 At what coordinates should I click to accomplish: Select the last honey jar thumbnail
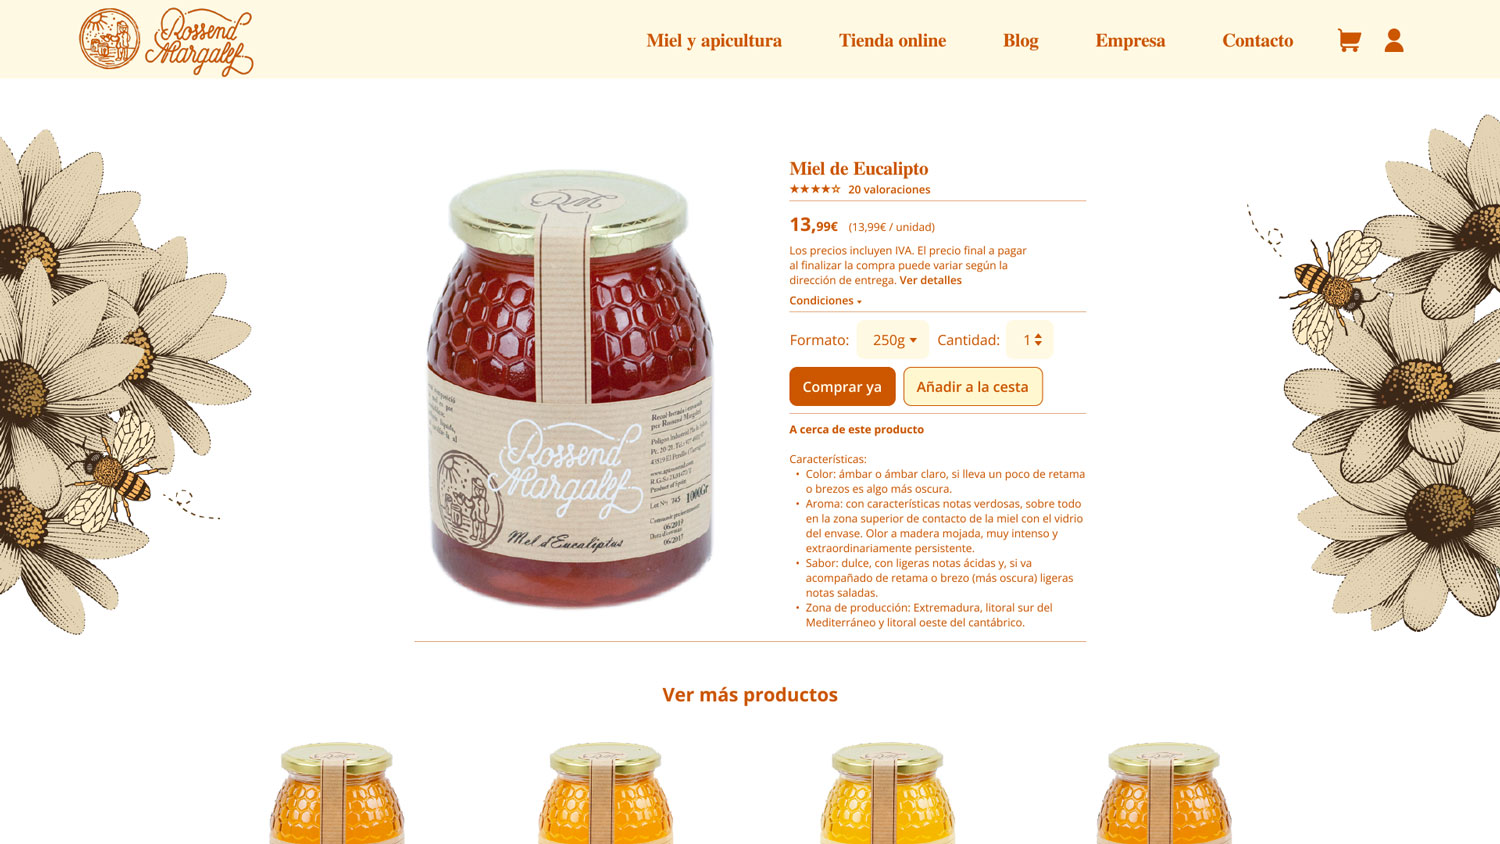click(1164, 792)
